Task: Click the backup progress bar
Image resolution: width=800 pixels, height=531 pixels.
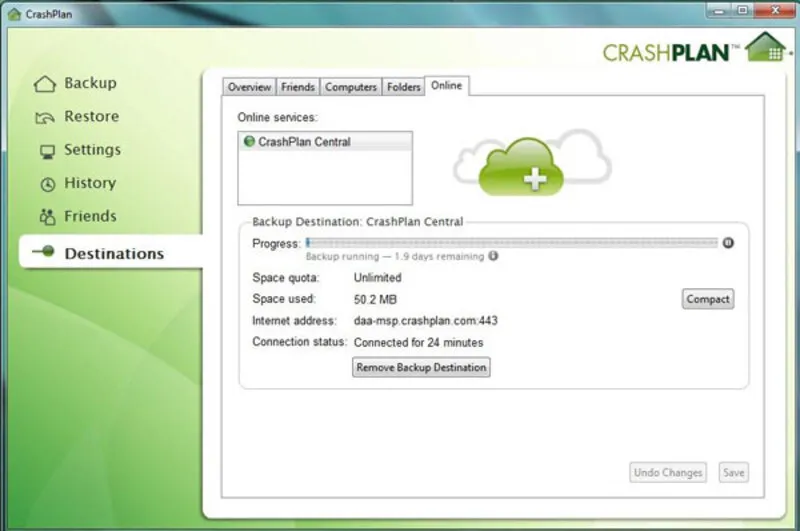Action: 512,243
